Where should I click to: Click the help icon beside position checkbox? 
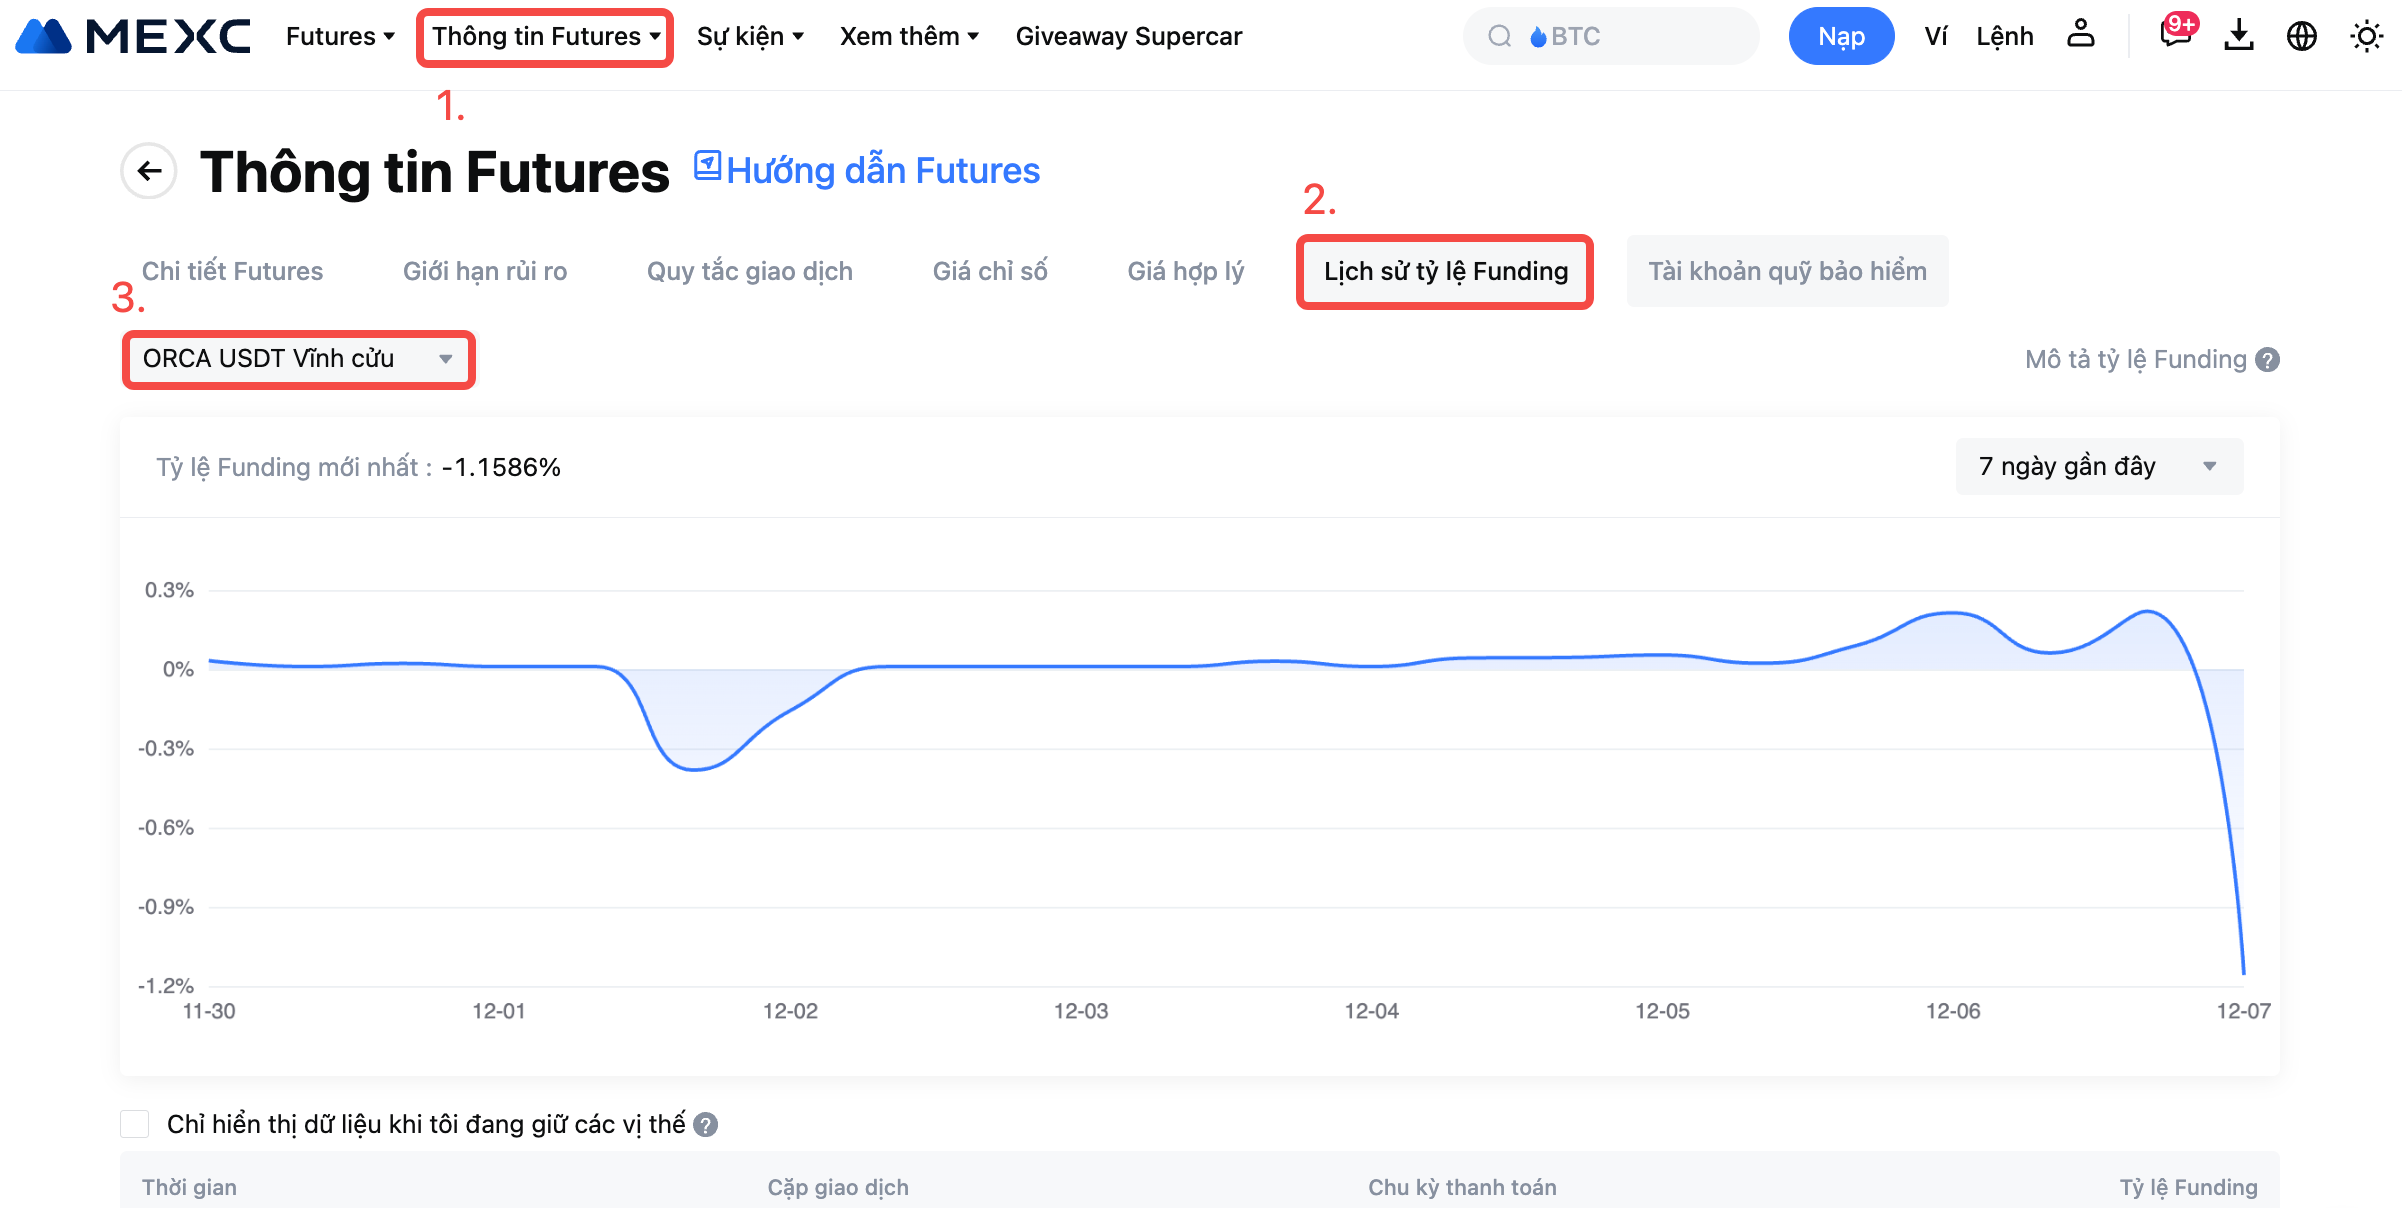(x=706, y=1125)
